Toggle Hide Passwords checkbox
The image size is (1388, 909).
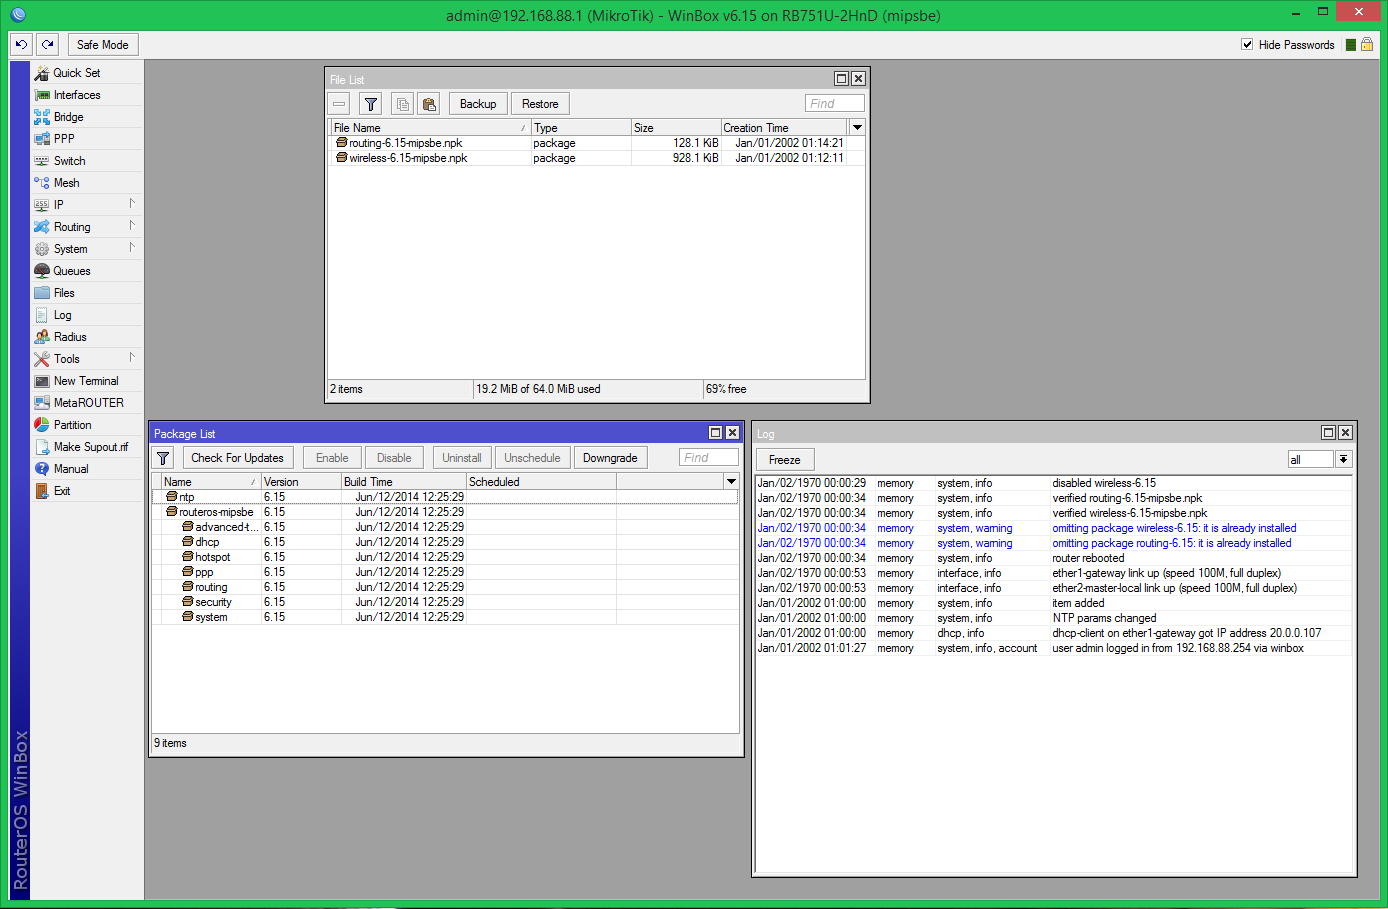point(1247,44)
